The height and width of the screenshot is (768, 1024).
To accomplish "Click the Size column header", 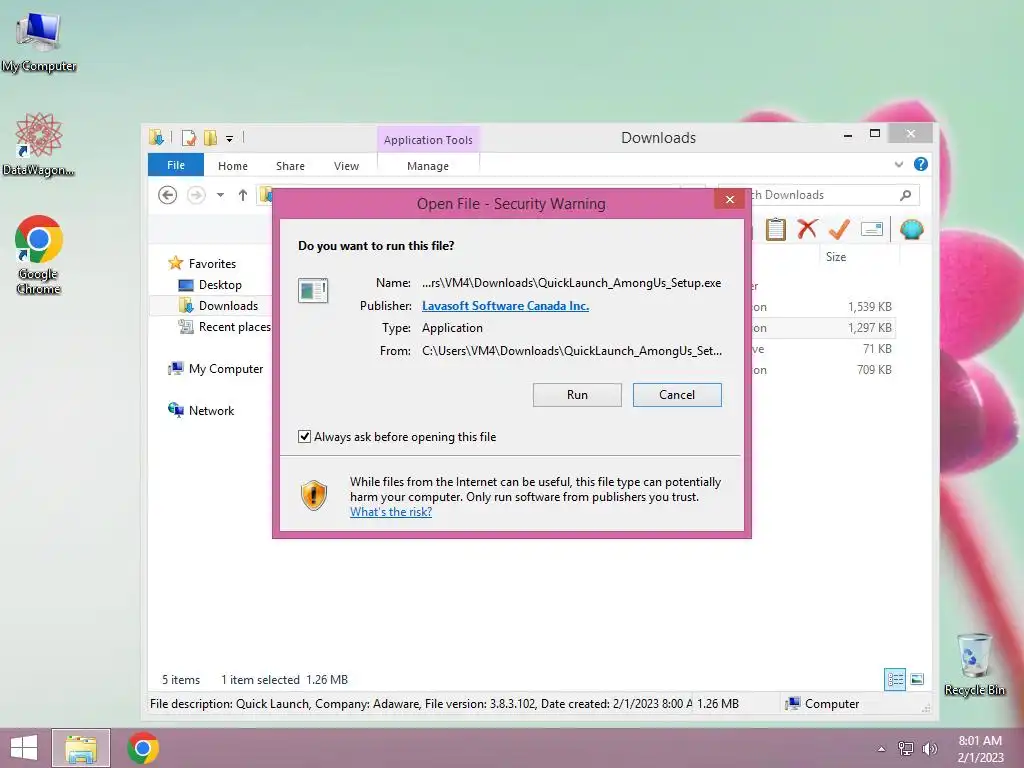I will pyautogui.click(x=835, y=257).
